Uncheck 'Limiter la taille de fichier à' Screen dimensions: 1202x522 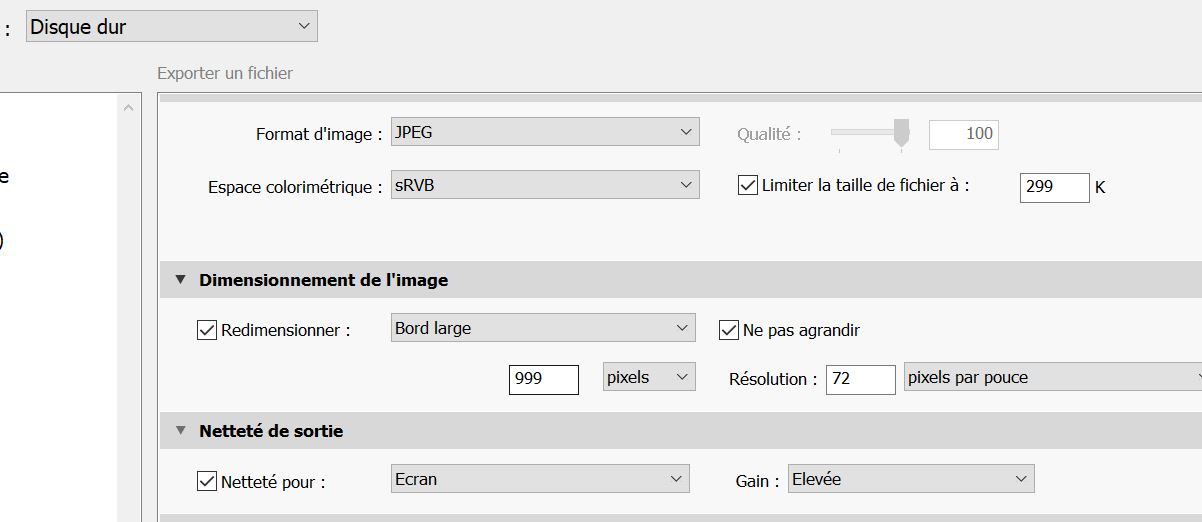coord(747,185)
